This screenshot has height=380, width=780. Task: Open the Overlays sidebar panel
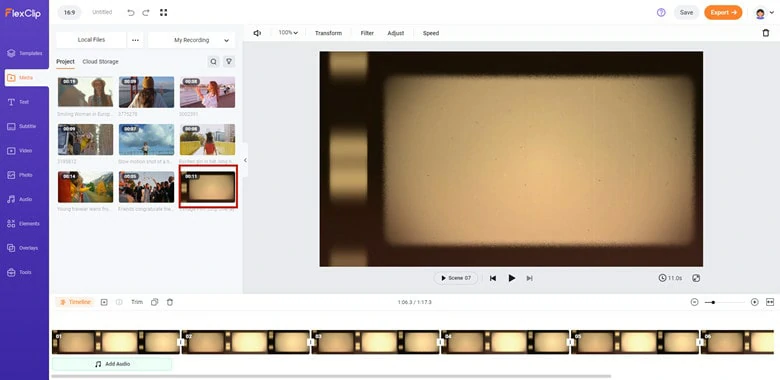click(x=22, y=248)
